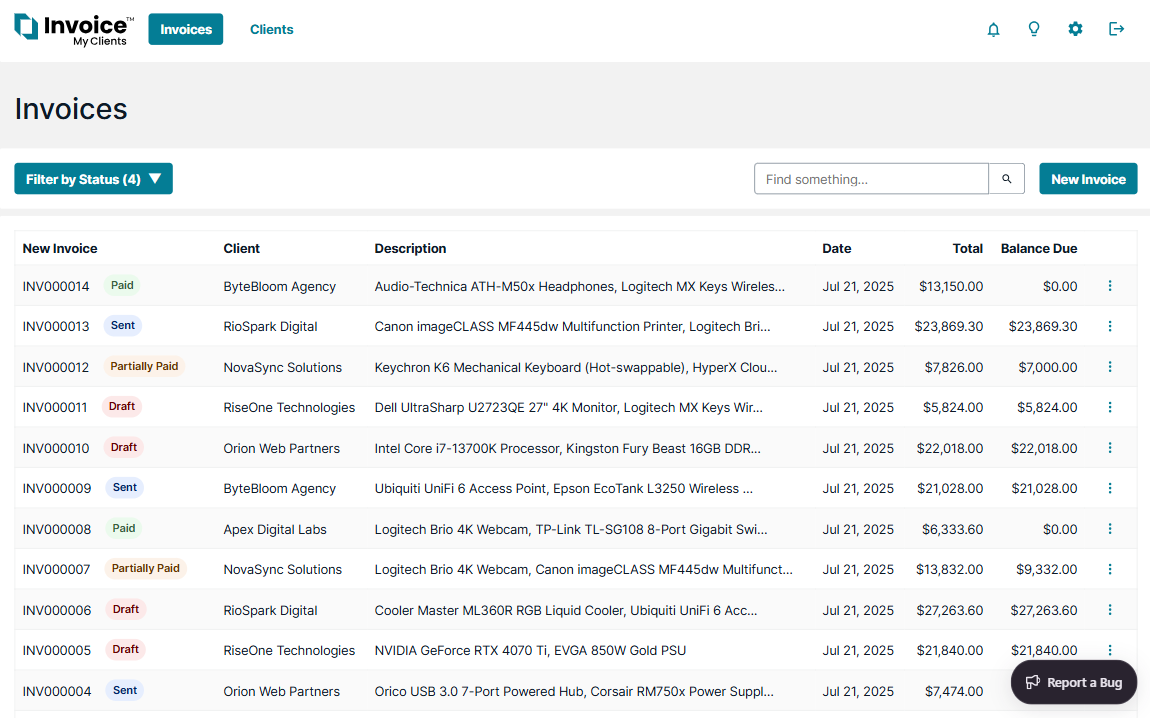
Task: Open invoice INV000013
Action: pyautogui.click(x=56, y=326)
